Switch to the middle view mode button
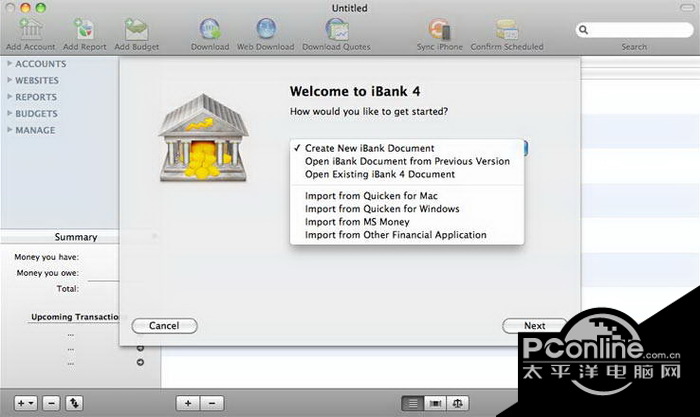700x417 pixels. pos(435,403)
